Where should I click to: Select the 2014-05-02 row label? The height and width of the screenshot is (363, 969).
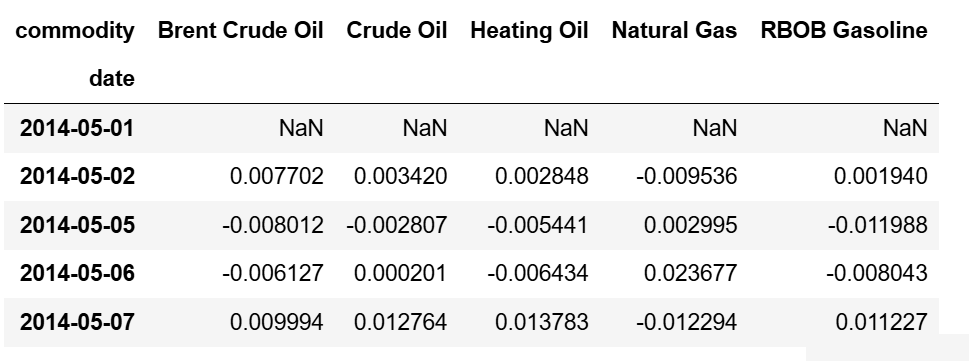[x=77, y=176]
